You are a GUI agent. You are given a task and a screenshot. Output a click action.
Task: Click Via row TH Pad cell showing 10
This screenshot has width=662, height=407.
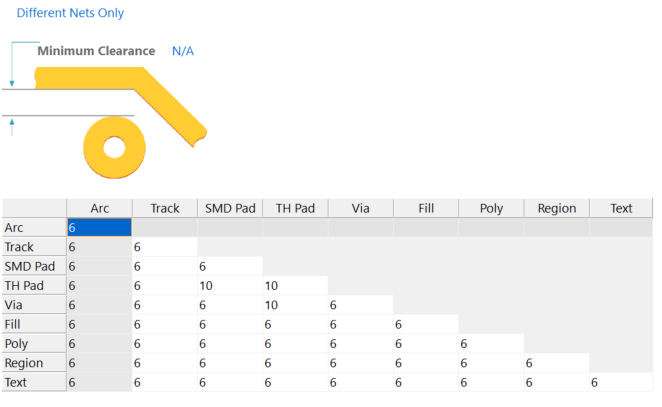pyautogui.click(x=296, y=305)
